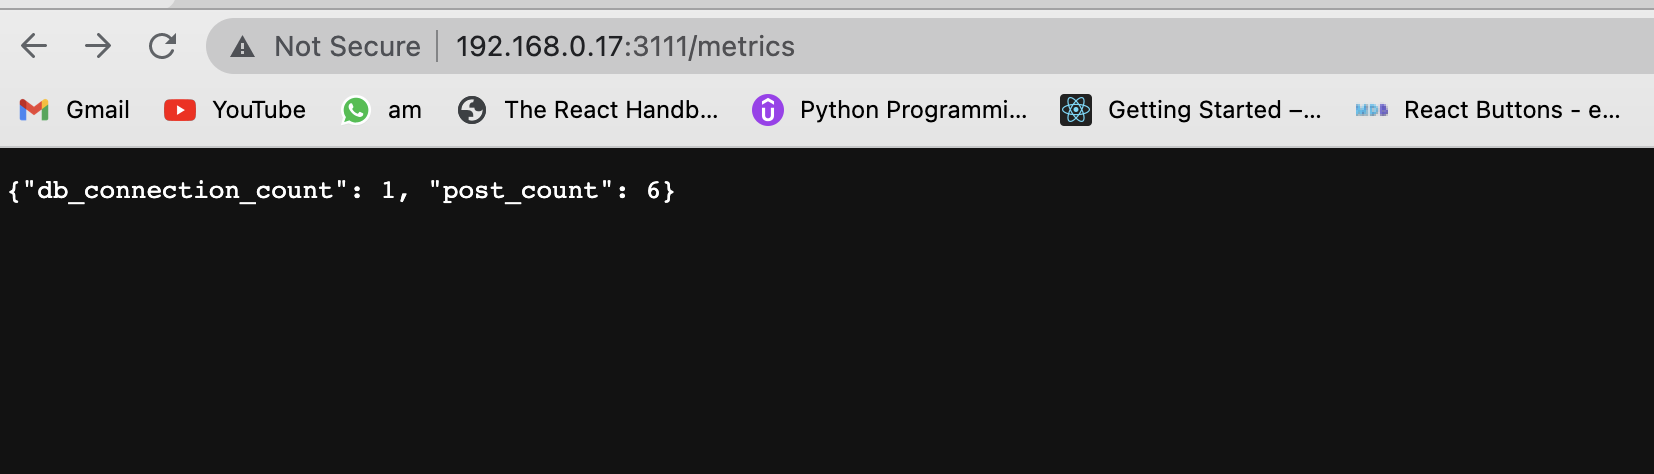Open "The React Handb..." bookmark

tap(611, 110)
